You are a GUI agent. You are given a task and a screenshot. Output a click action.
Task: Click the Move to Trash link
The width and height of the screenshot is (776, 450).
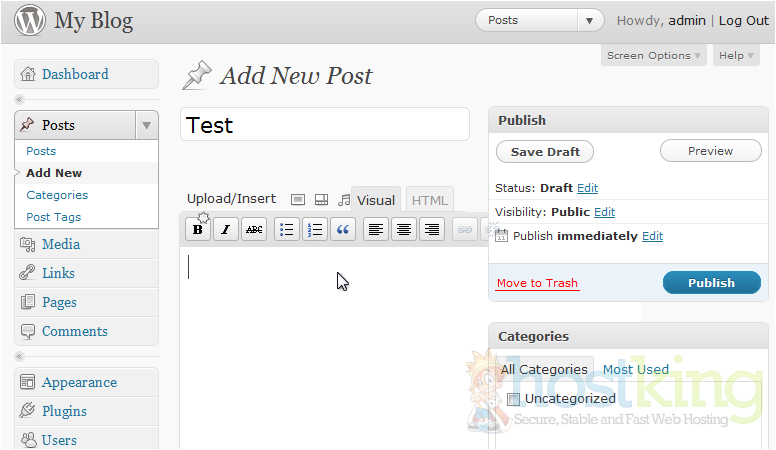pyautogui.click(x=537, y=283)
